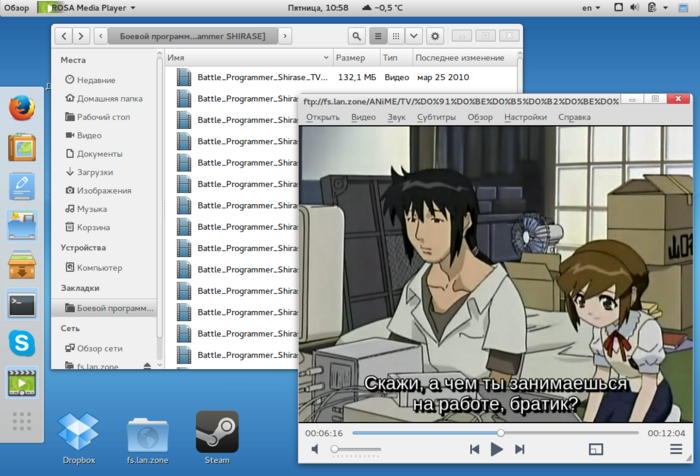Play the video

click(x=496, y=449)
